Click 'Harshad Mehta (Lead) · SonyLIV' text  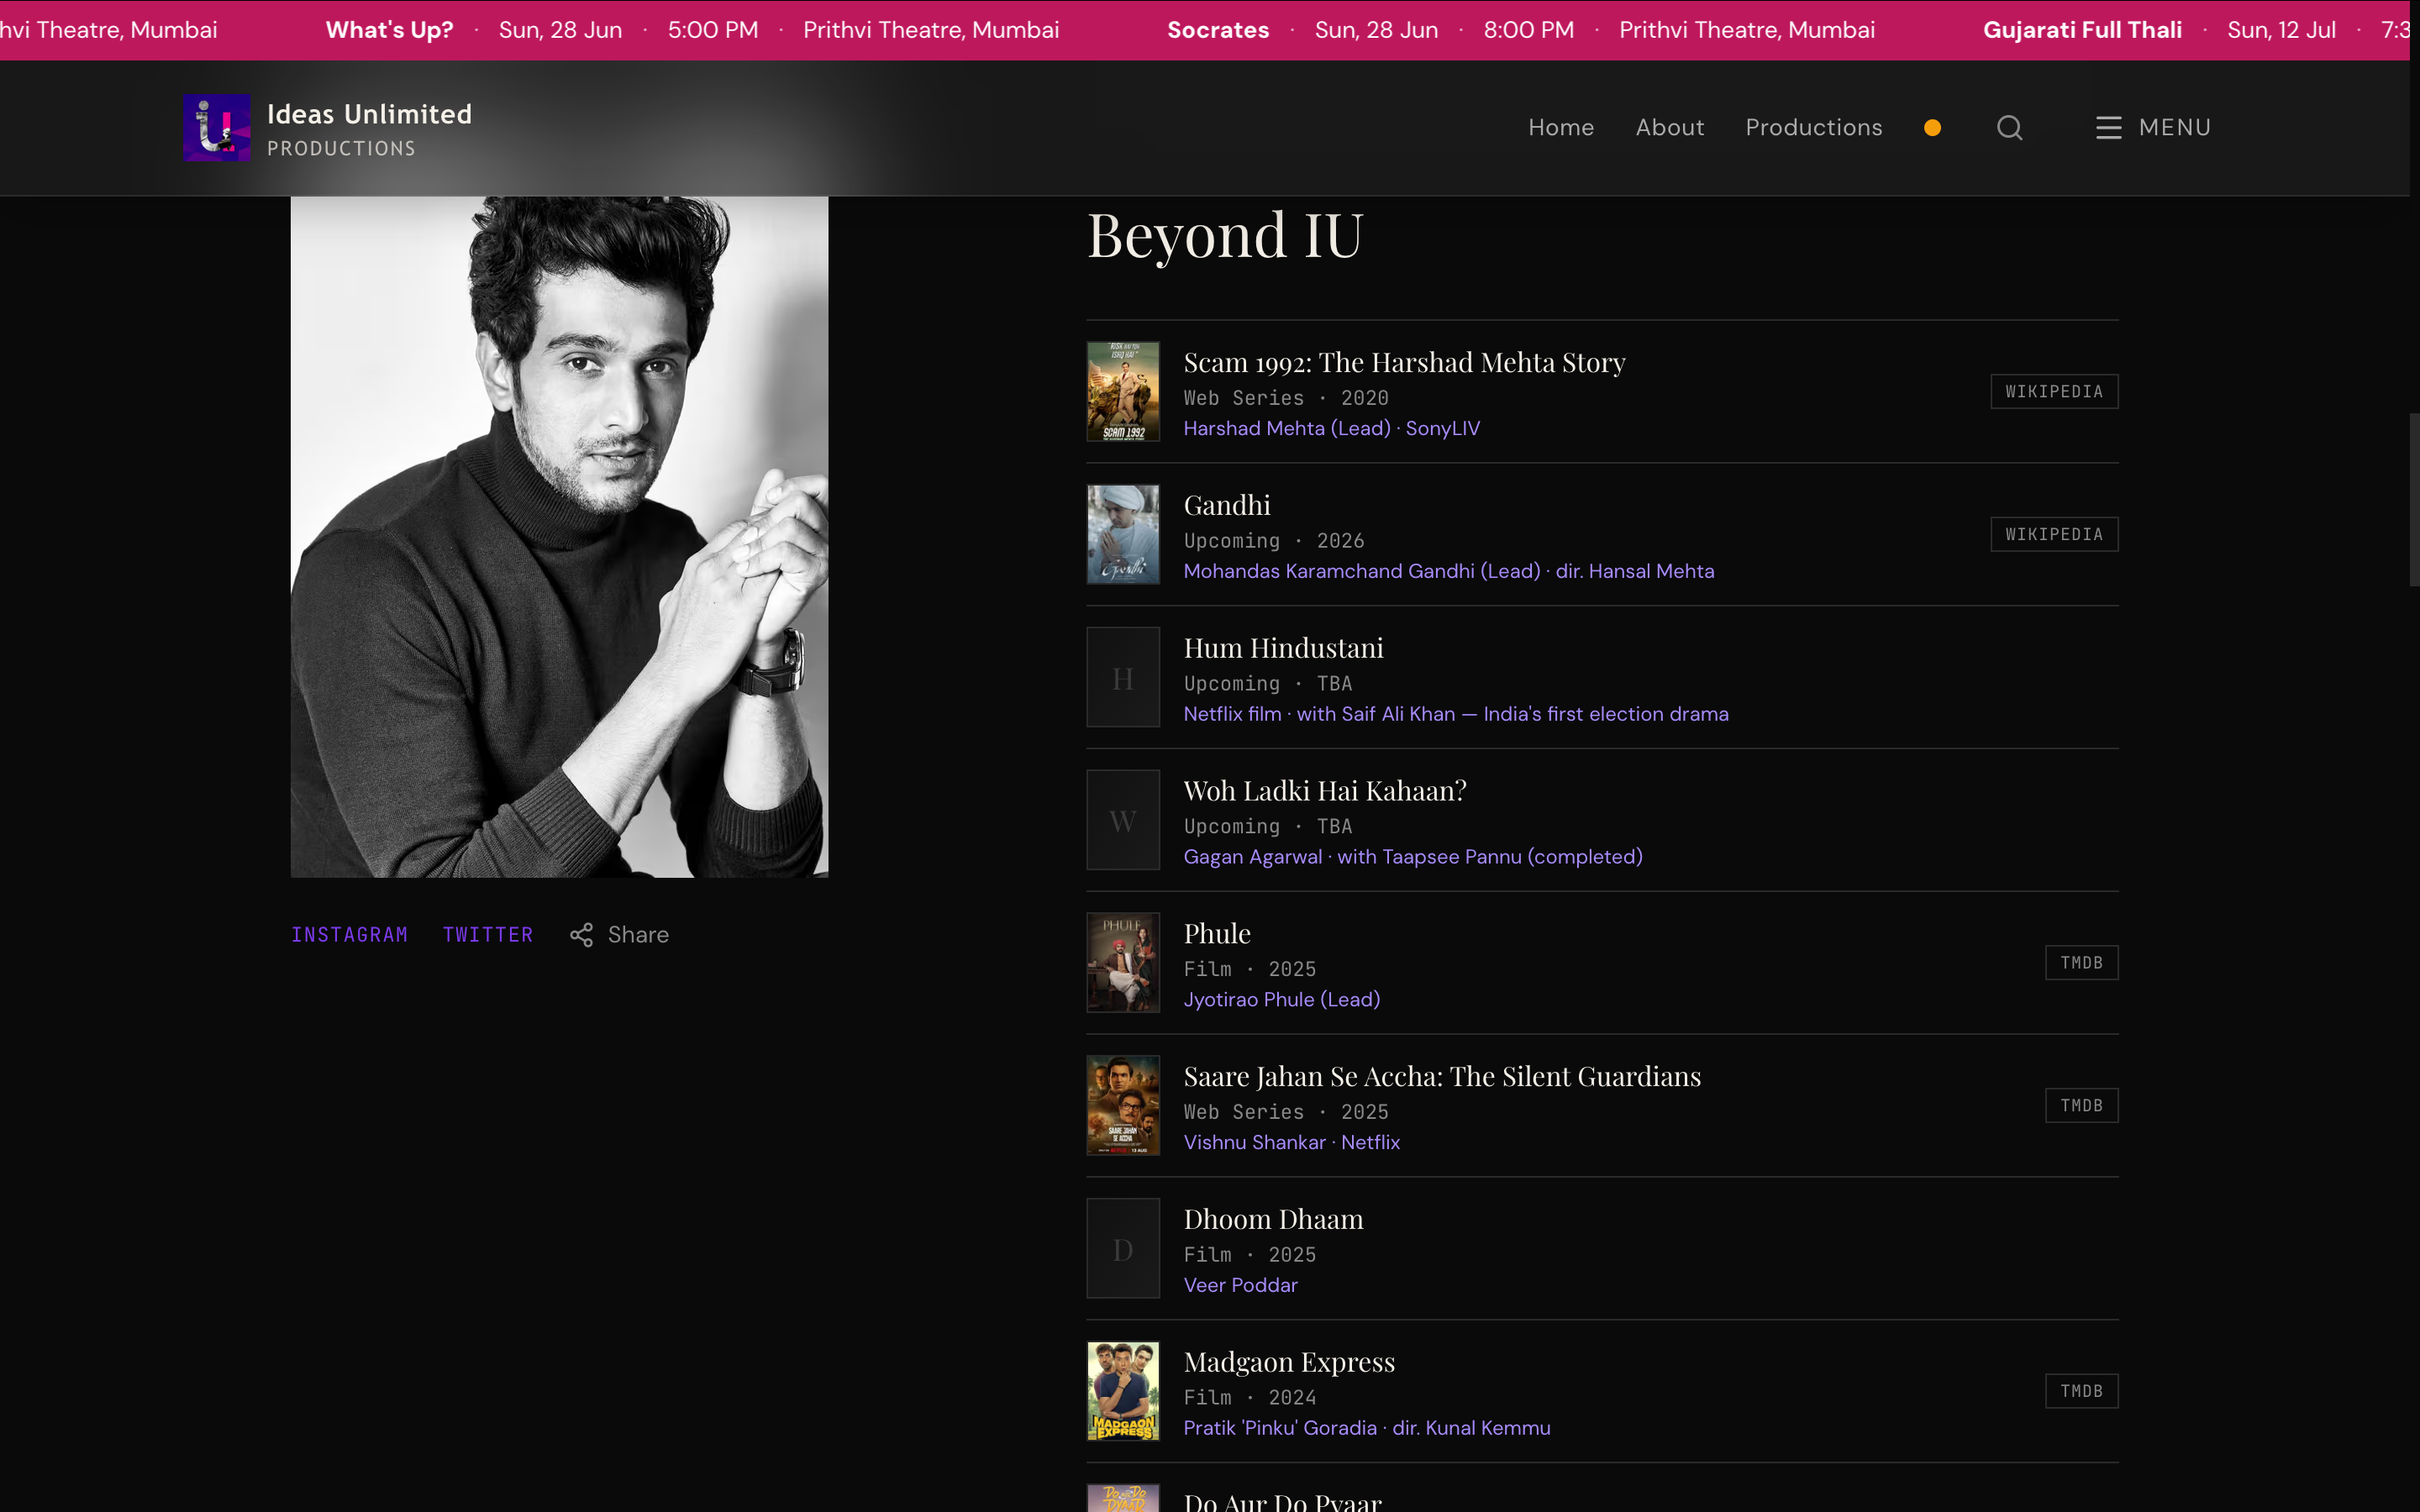tap(1331, 428)
